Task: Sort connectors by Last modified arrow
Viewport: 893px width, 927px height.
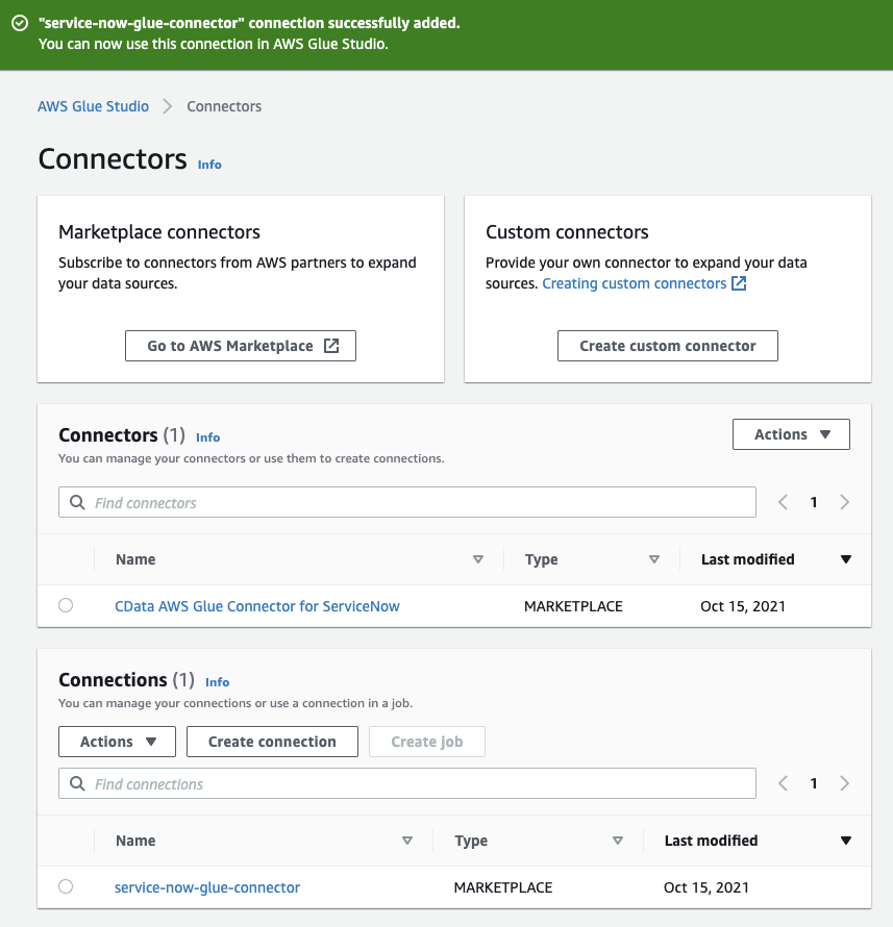Action: [846, 559]
